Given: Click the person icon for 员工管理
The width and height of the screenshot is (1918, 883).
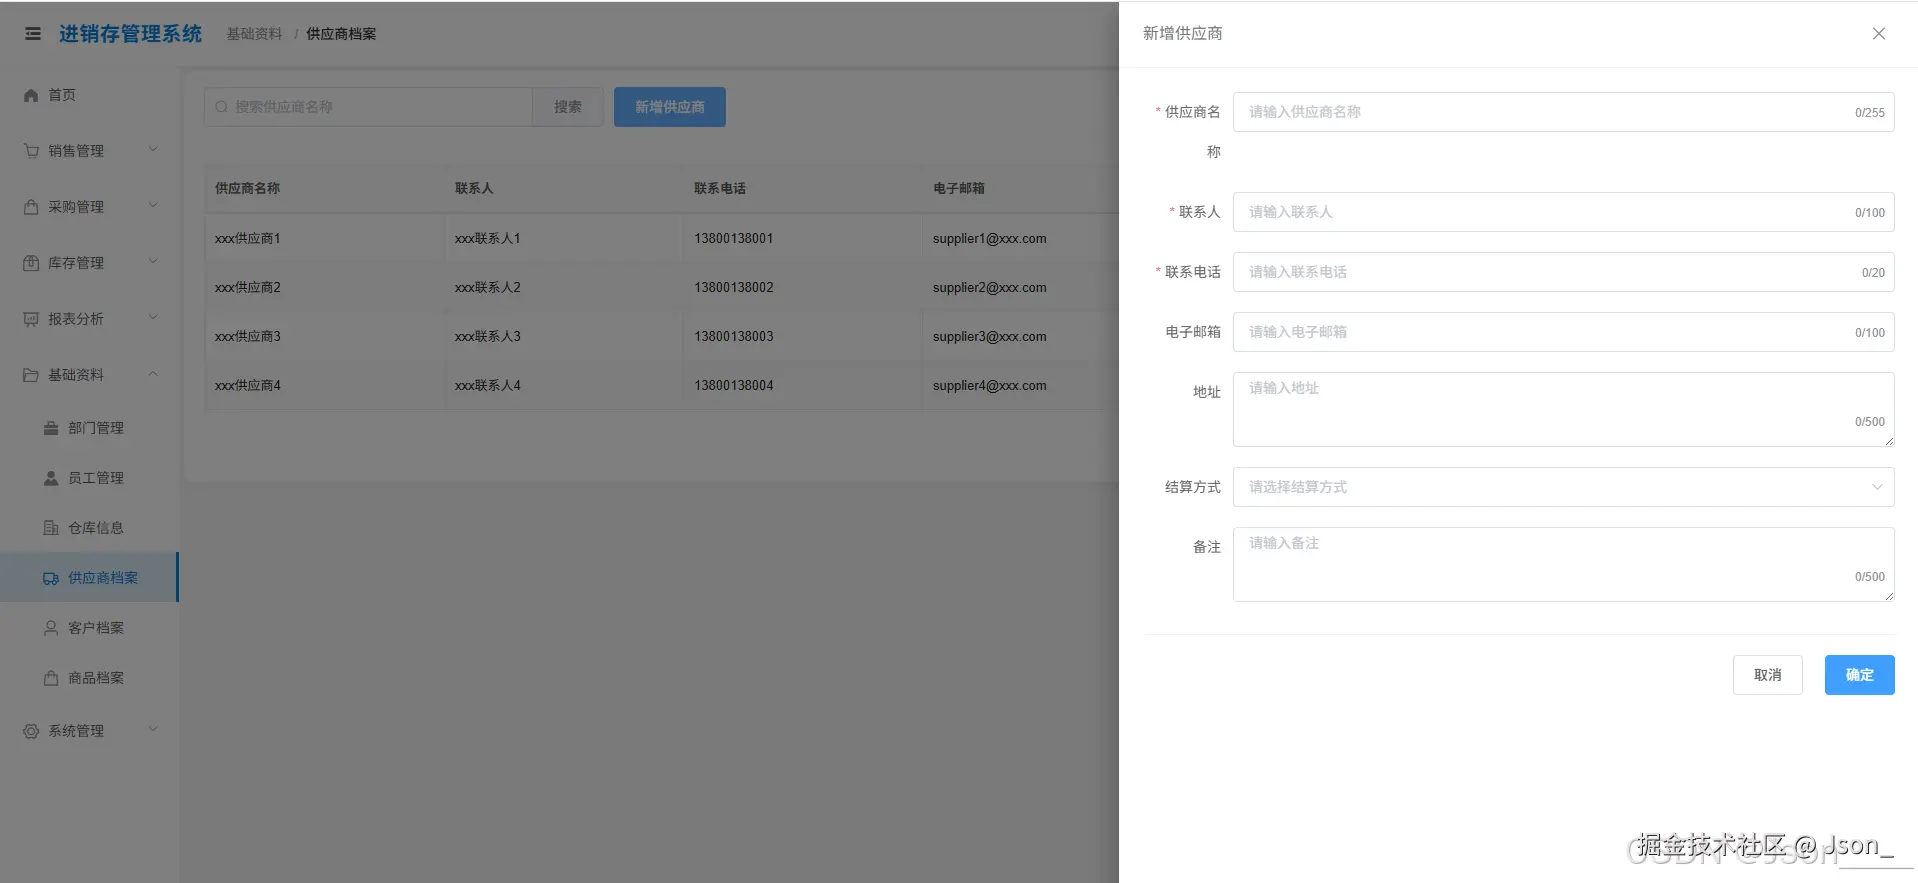Looking at the screenshot, I should tap(51, 478).
